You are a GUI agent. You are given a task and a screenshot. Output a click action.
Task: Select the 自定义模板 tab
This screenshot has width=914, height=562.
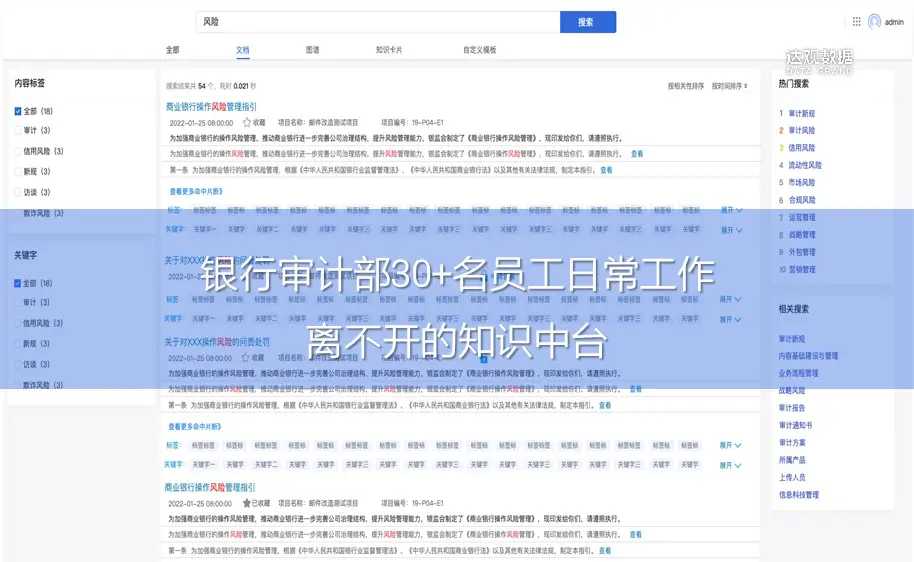(x=479, y=49)
